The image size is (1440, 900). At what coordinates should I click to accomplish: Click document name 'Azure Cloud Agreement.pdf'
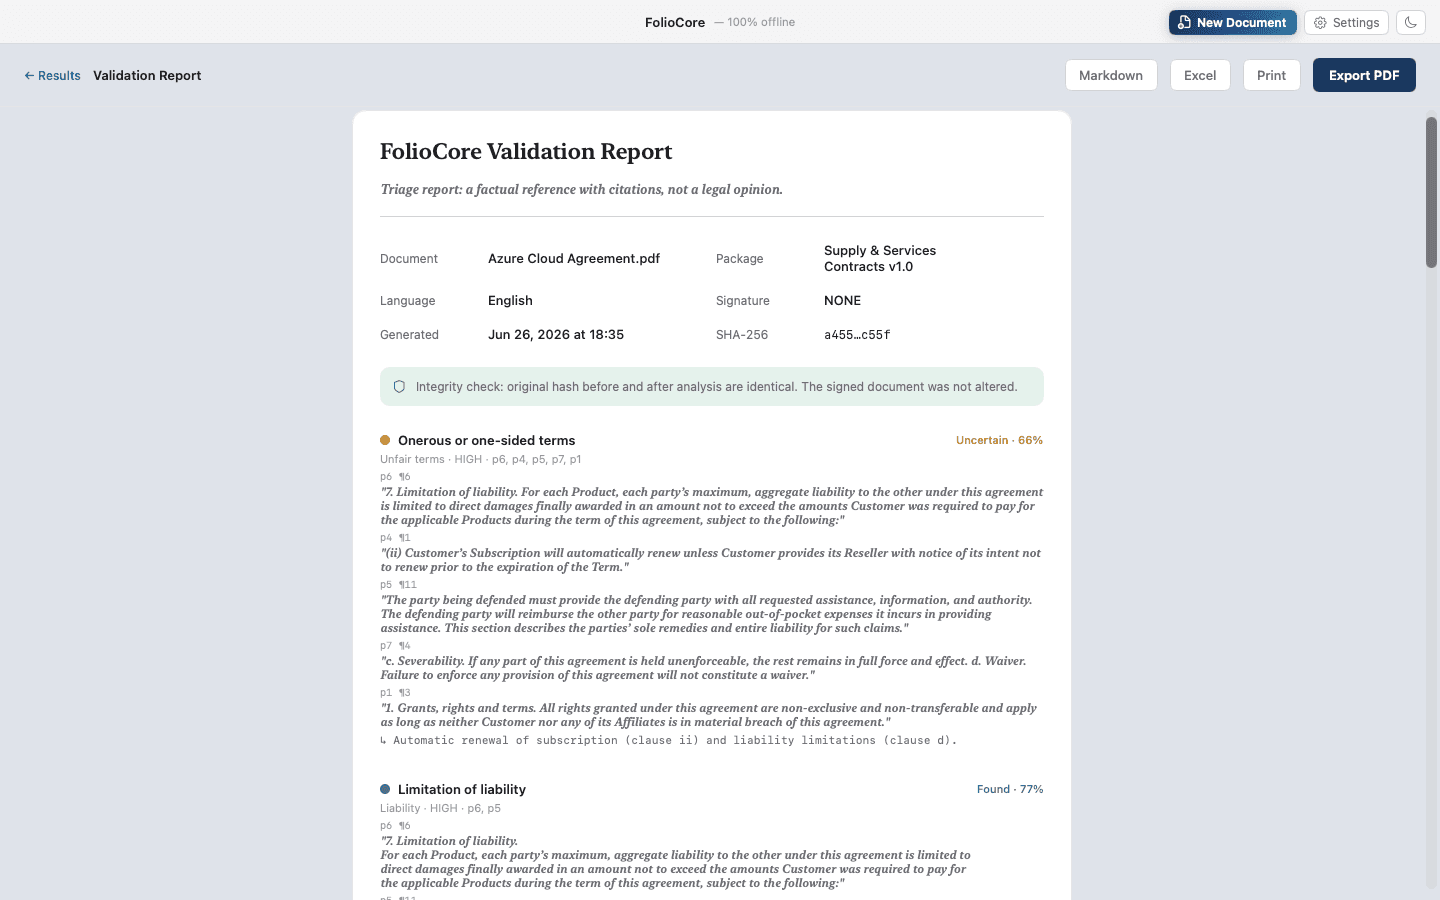tap(574, 258)
